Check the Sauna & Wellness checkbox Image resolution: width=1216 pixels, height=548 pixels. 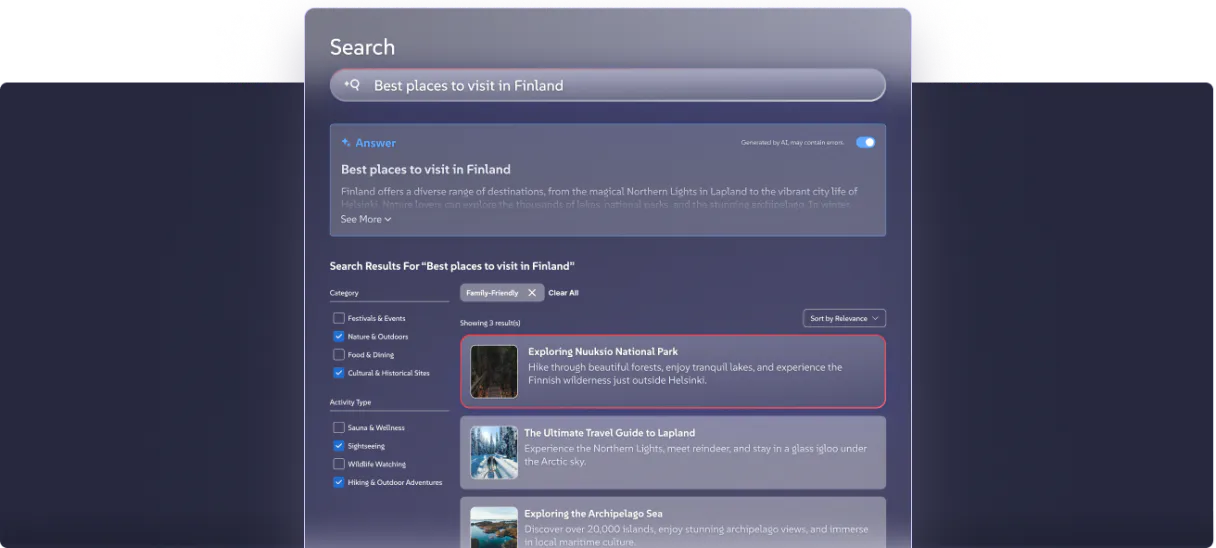tap(339, 427)
